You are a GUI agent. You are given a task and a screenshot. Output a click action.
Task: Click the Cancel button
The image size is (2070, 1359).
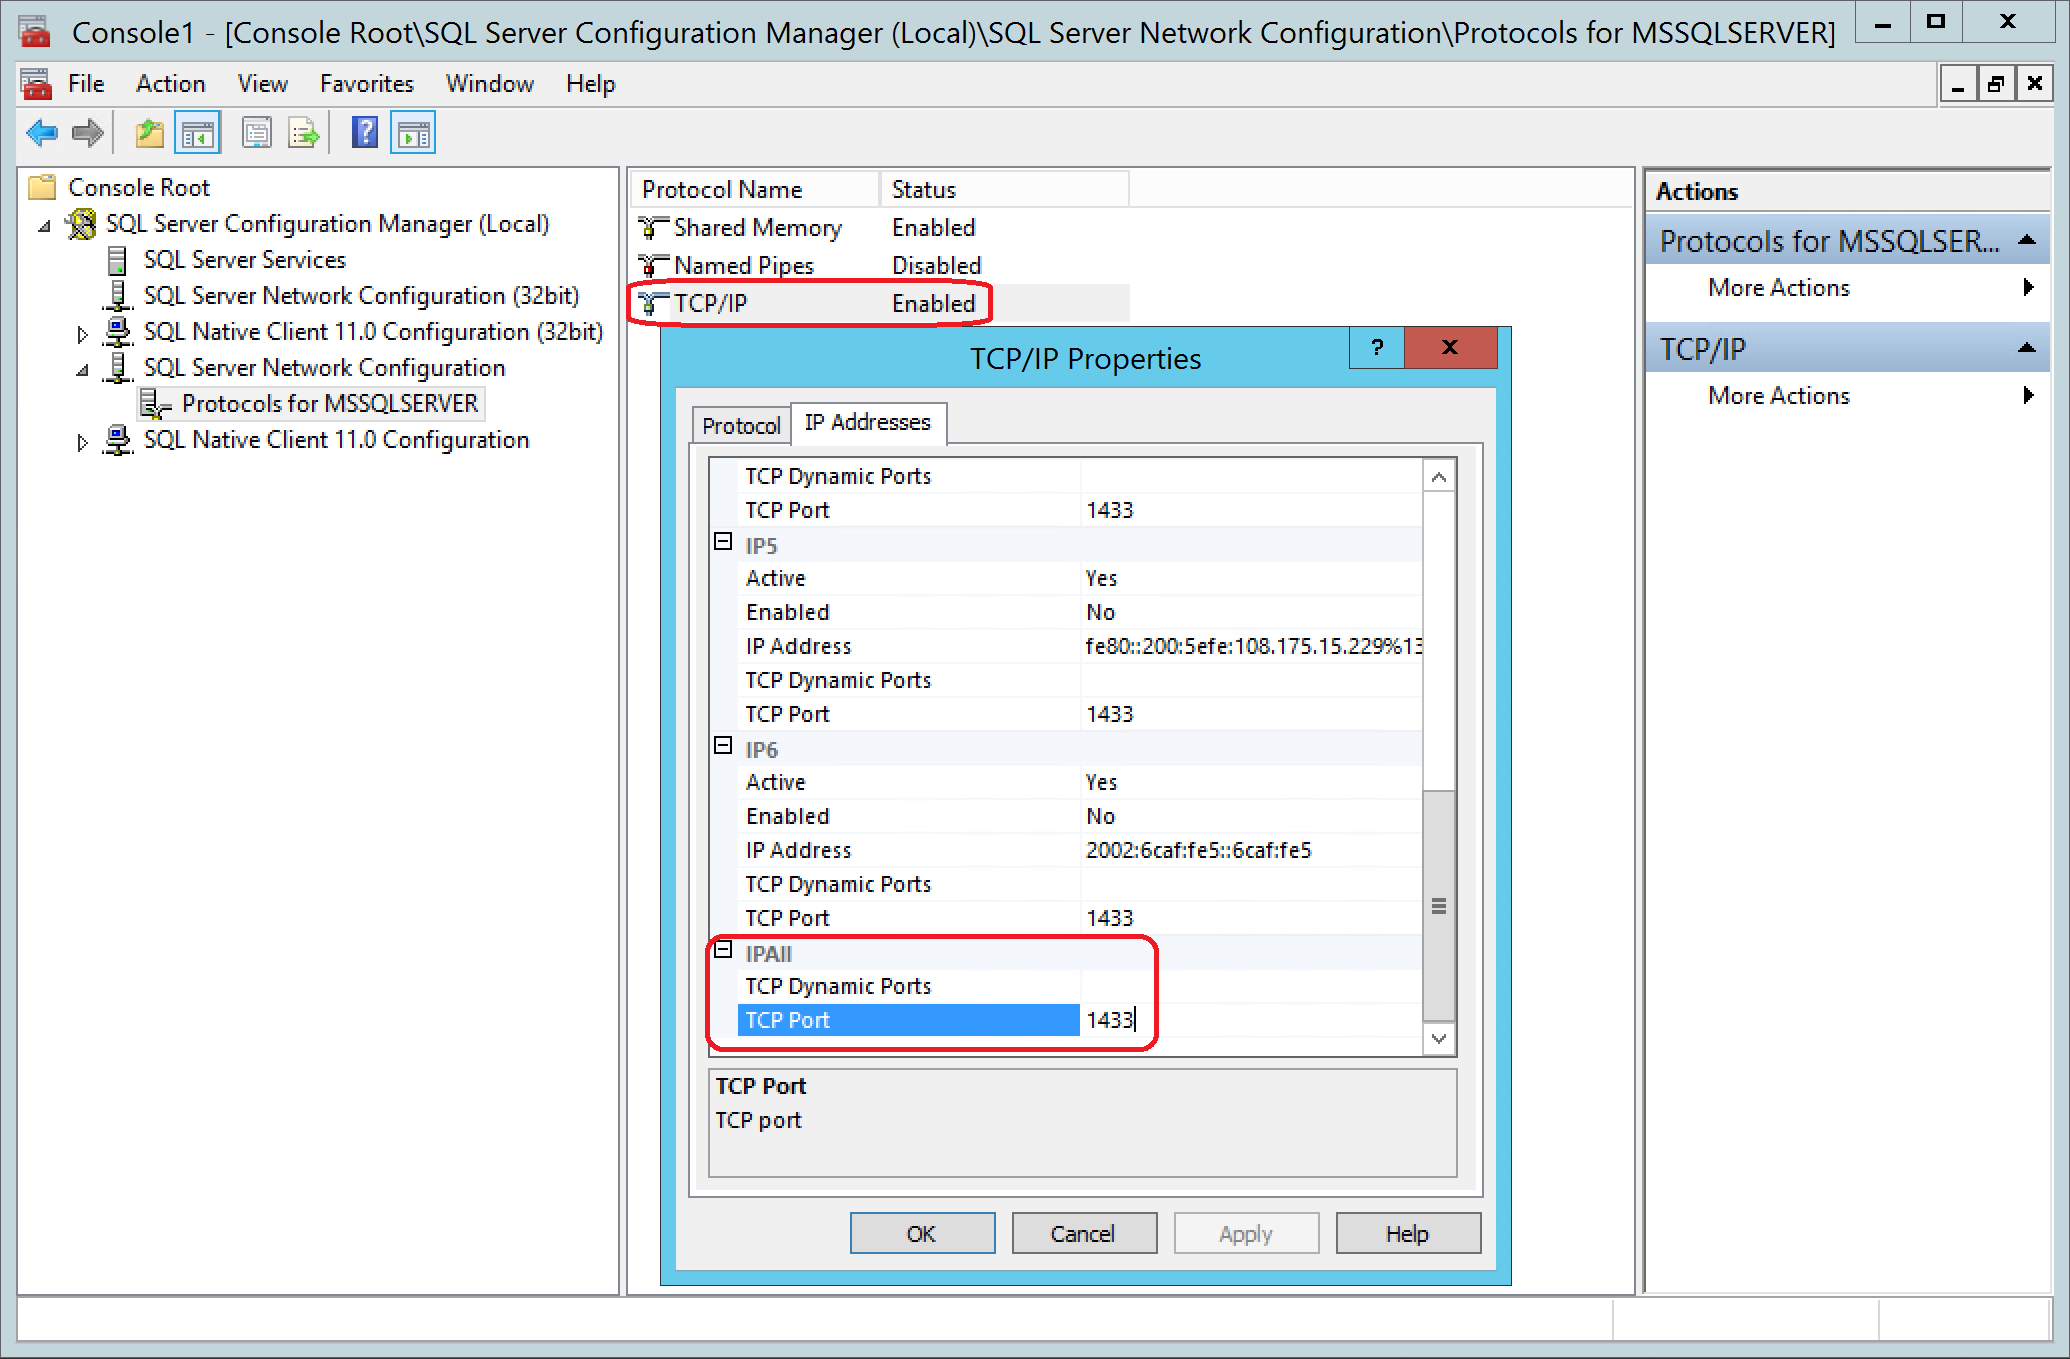click(1084, 1232)
